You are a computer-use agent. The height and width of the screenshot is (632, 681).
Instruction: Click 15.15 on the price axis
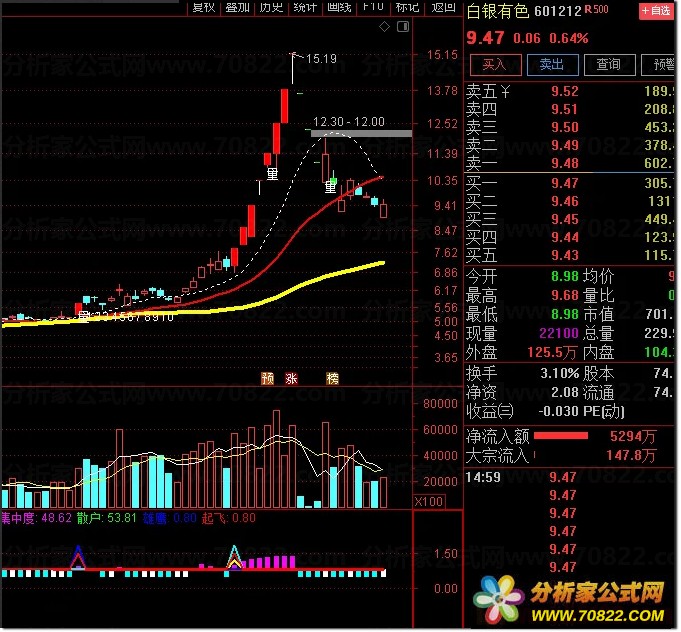pos(442,55)
